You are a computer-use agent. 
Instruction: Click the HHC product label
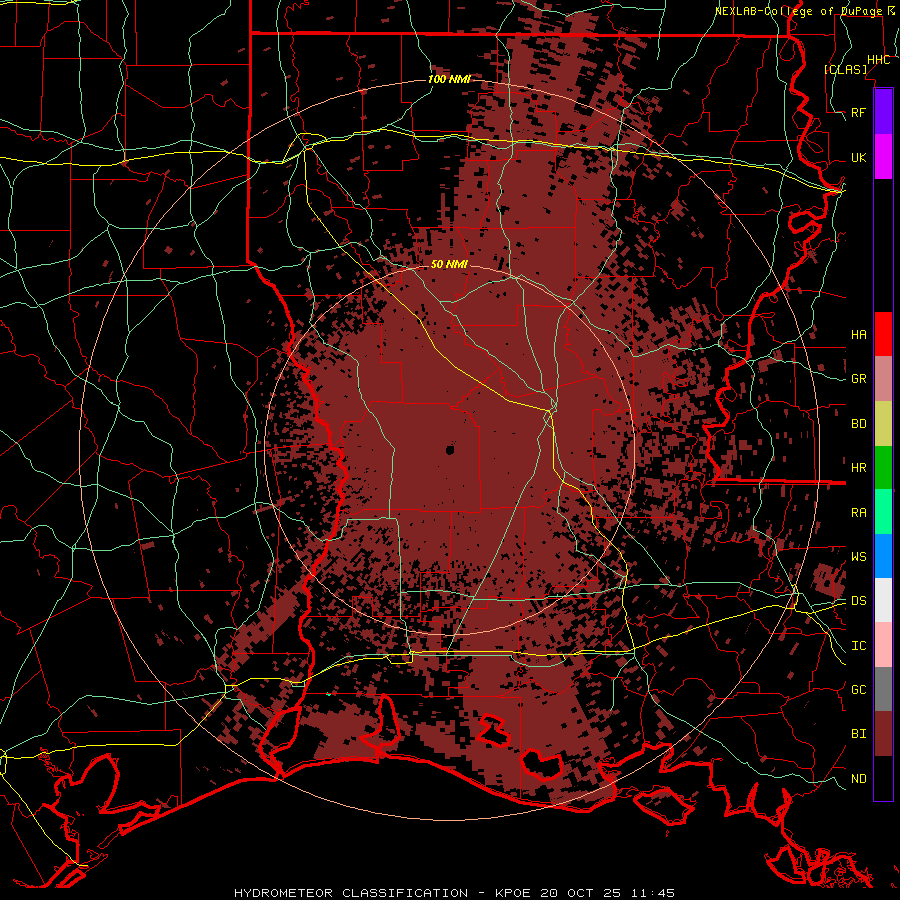[878, 60]
